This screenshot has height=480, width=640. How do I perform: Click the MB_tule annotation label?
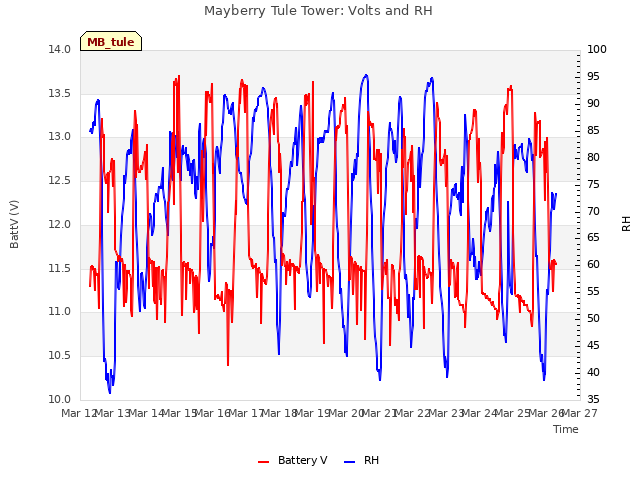pyautogui.click(x=111, y=41)
